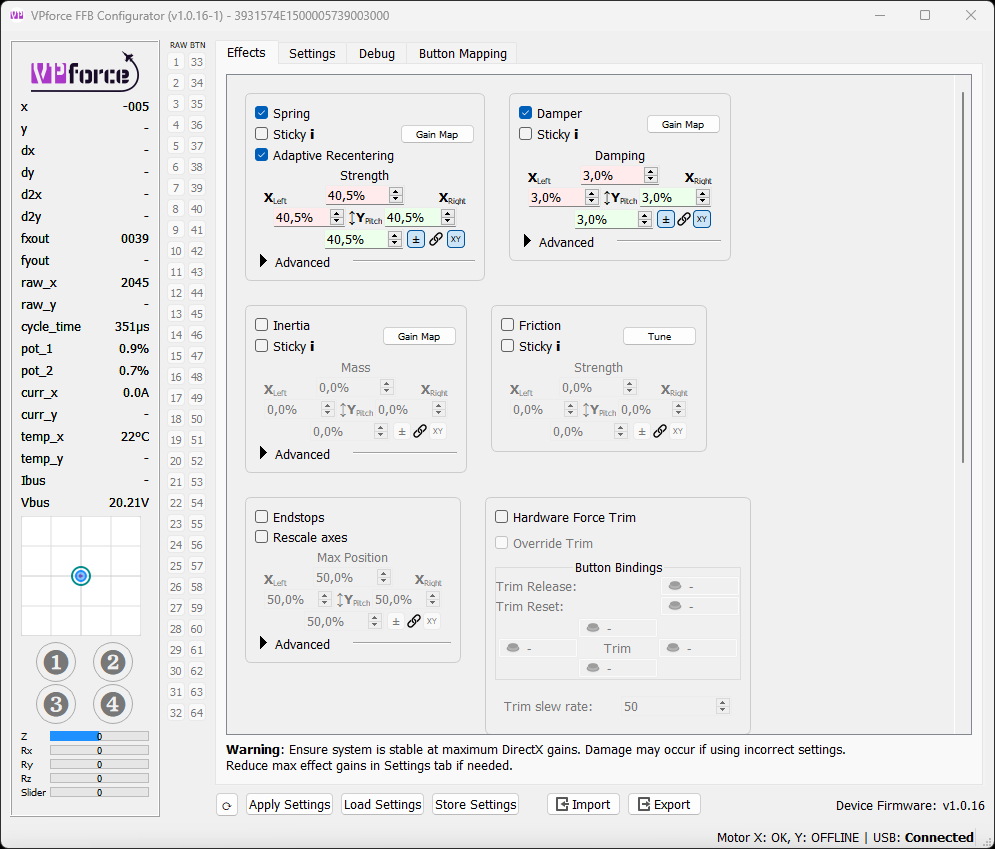The height and width of the screenshot is (849, 995).
Task: Click the ± symmetry button in Damper panel
Action: [665, 219]
